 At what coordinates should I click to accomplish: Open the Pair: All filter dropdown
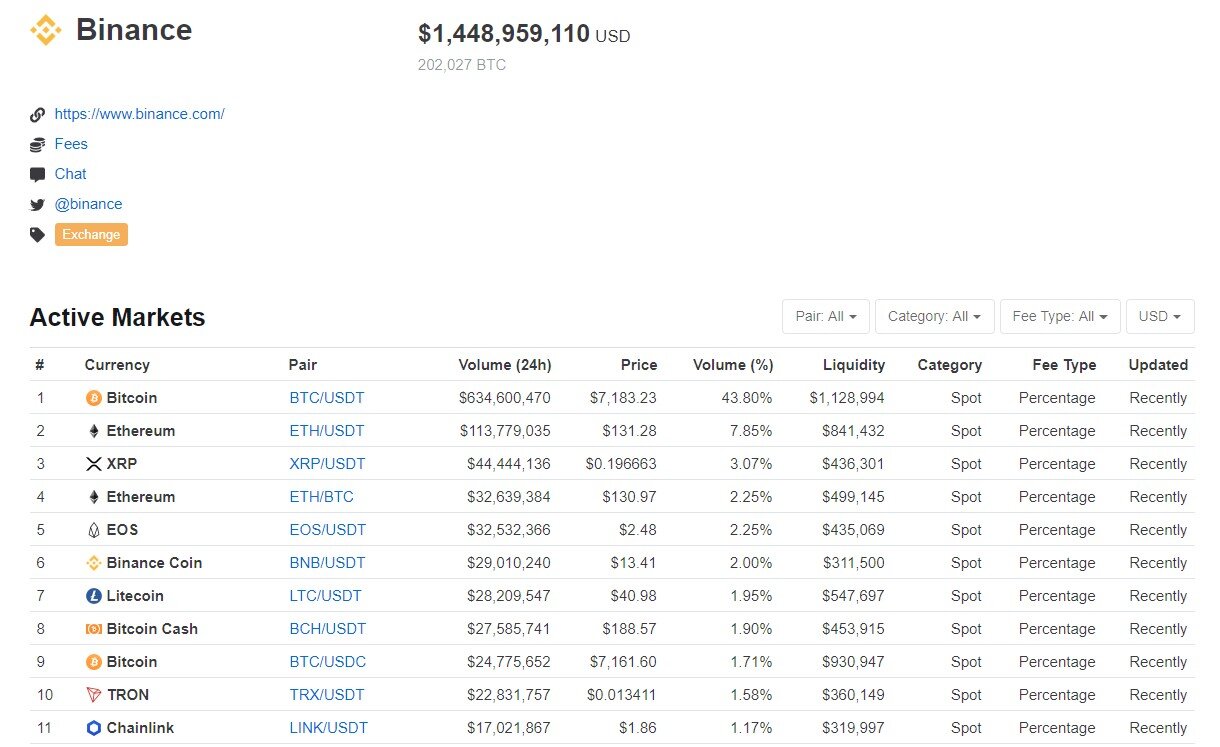click(826, 316)
